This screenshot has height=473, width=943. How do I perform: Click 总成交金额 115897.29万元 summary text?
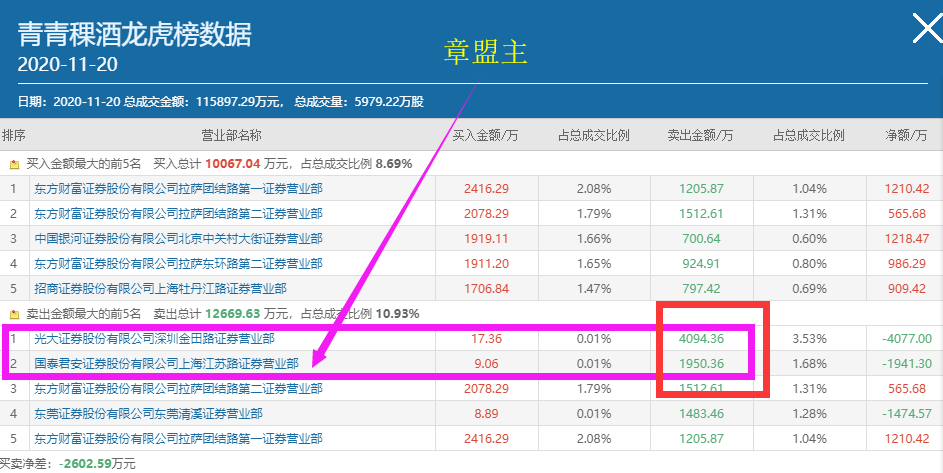[x=204, y=102]
